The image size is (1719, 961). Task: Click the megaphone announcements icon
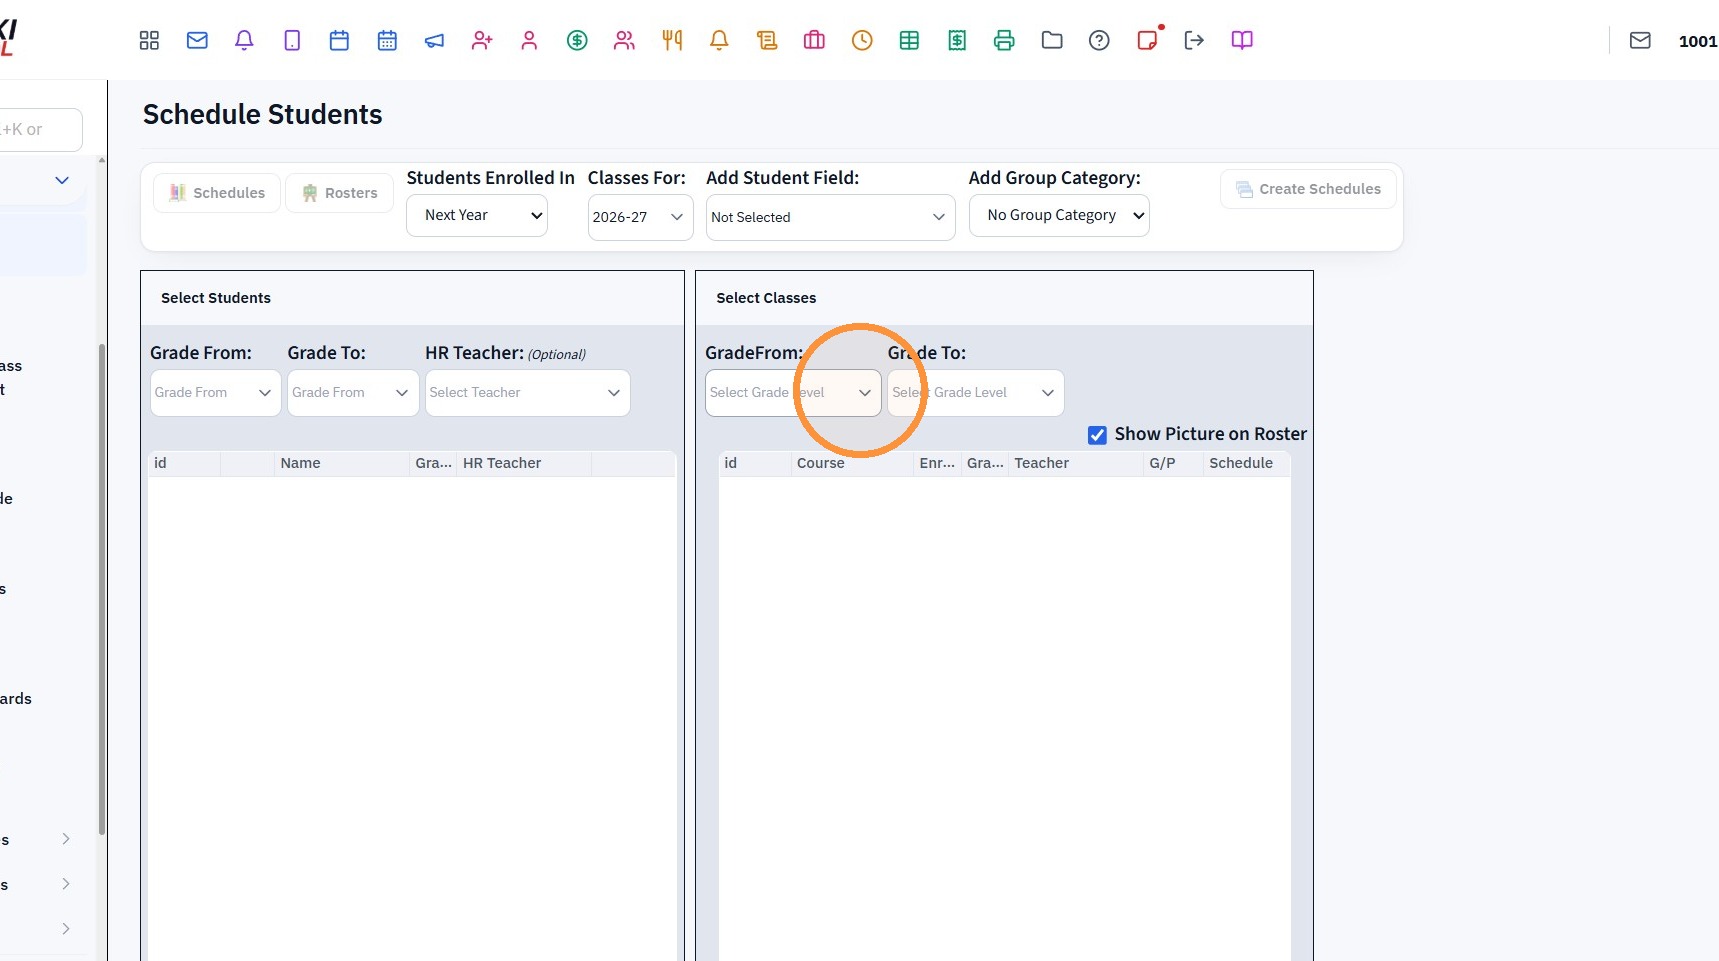[x=434, y=40]
